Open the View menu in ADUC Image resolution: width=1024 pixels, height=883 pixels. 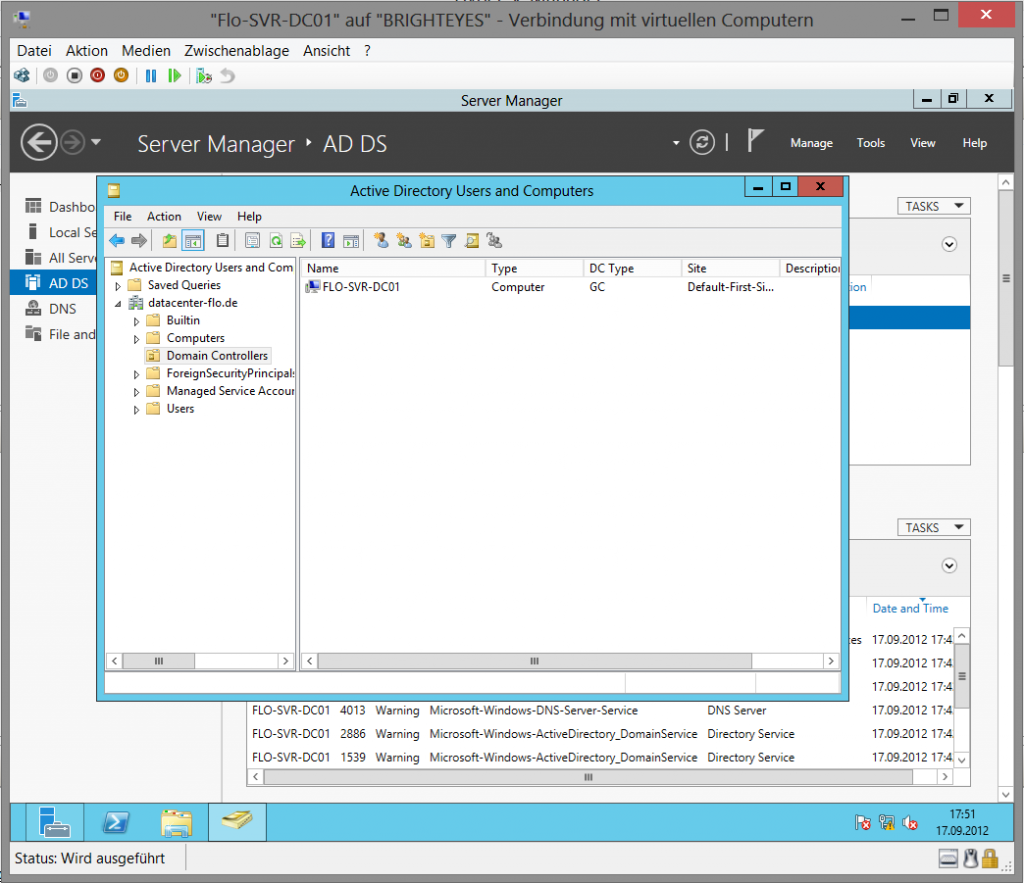pyautogui.click(x=210, y=216)
